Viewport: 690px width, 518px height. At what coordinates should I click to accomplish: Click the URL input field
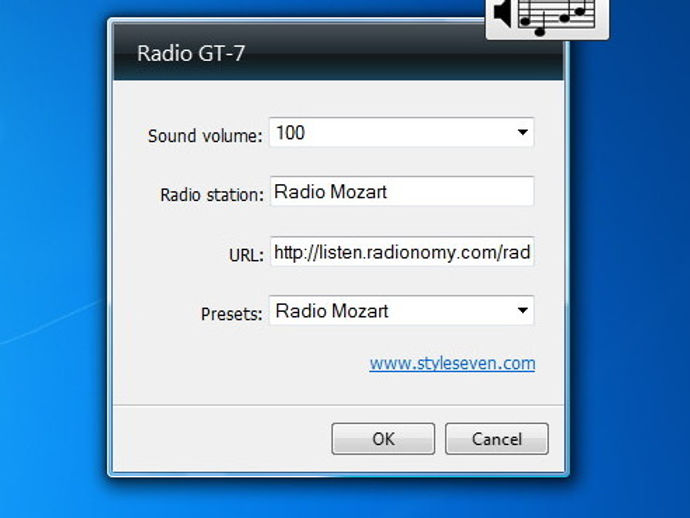point(402,252)
